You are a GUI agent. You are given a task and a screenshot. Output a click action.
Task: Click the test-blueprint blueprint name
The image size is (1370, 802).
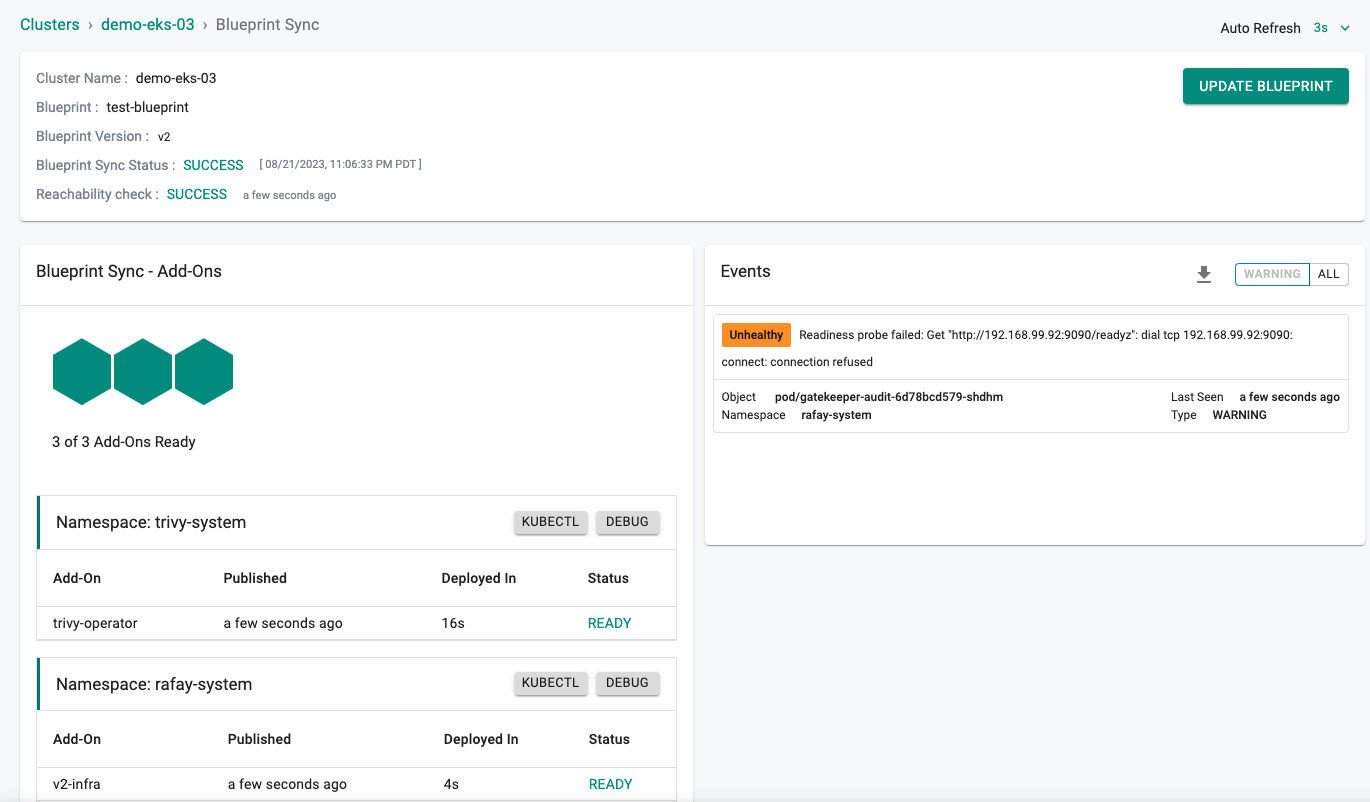pos(148,107)
